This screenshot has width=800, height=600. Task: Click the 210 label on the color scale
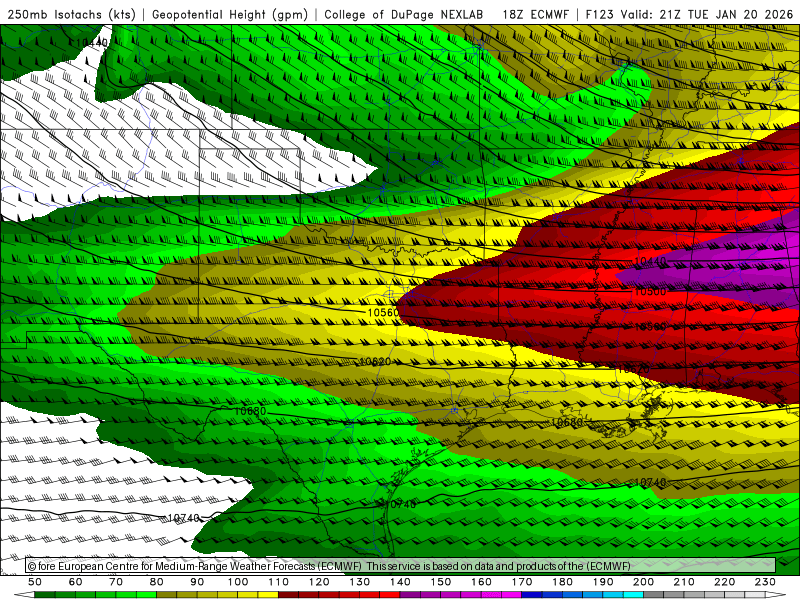684,582
